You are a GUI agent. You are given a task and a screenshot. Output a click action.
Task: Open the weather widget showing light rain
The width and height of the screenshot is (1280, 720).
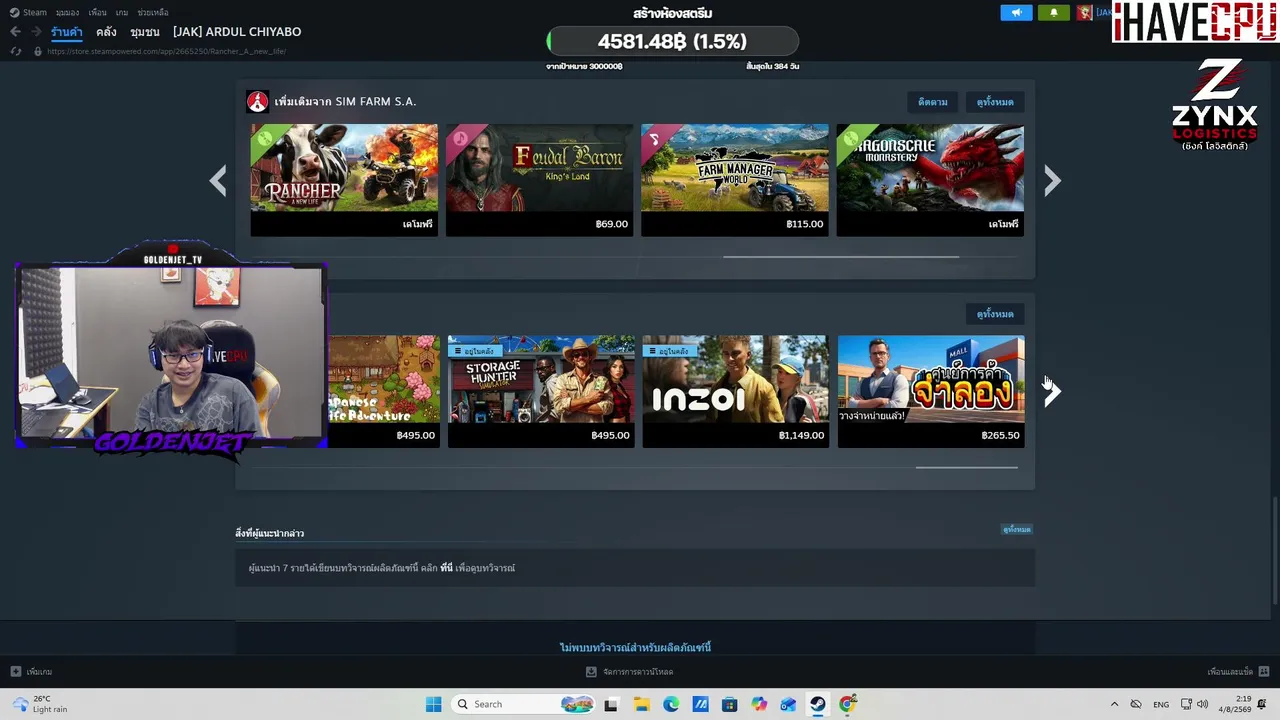coord(40,704)
